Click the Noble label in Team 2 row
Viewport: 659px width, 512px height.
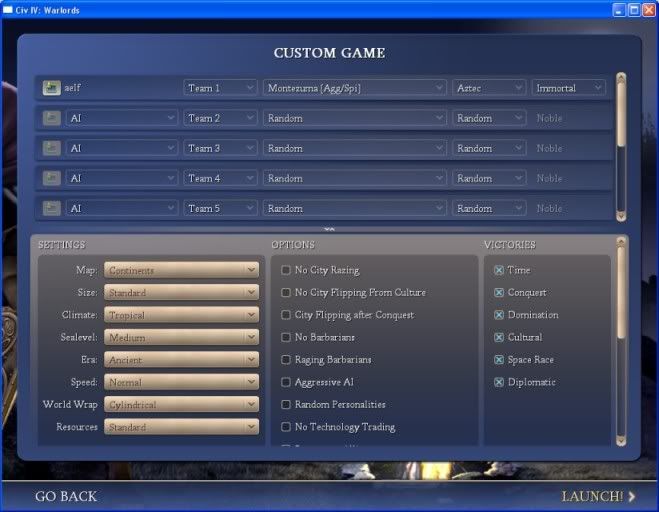coord(549,118)
